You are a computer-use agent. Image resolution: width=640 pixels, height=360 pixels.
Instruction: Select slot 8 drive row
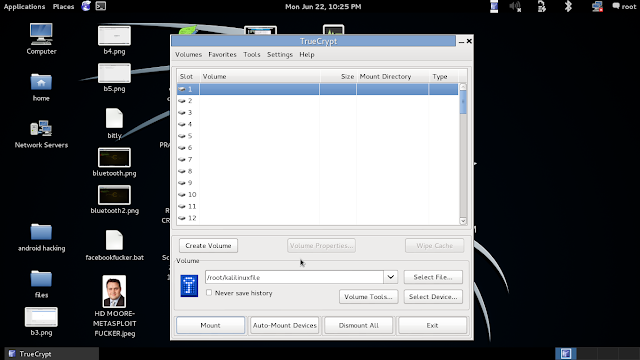click(x=318, y=171)
